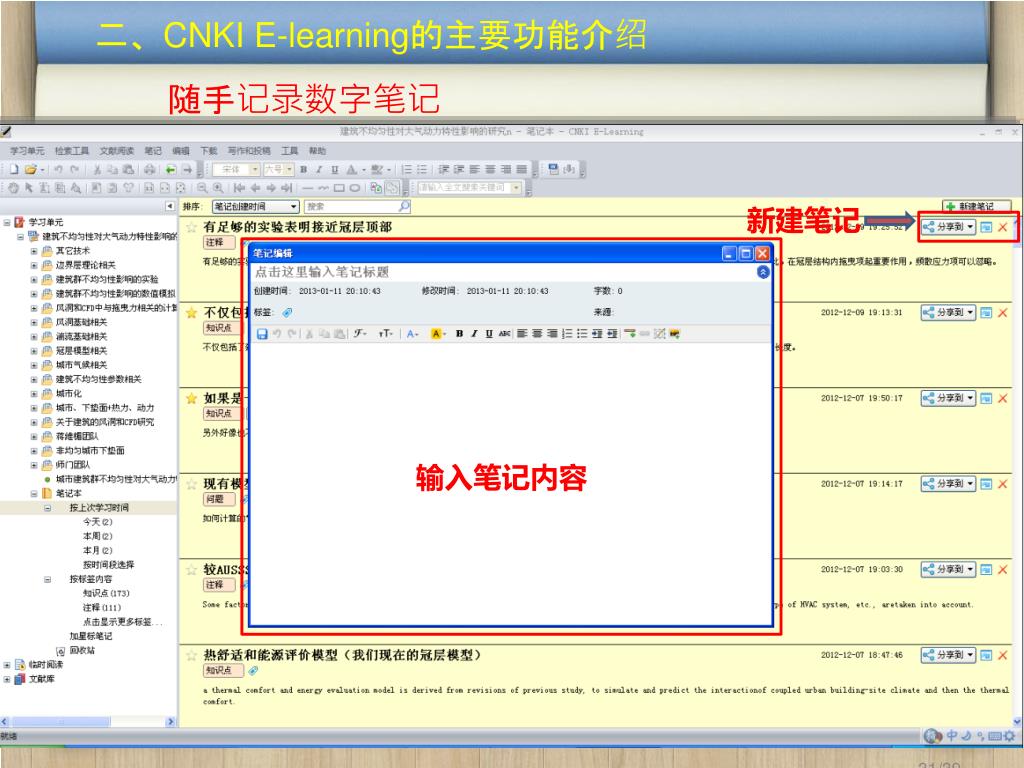The image size is (1024, 768).
Task: Click the numbered list icon in note editor
Action: click(567, 334)
